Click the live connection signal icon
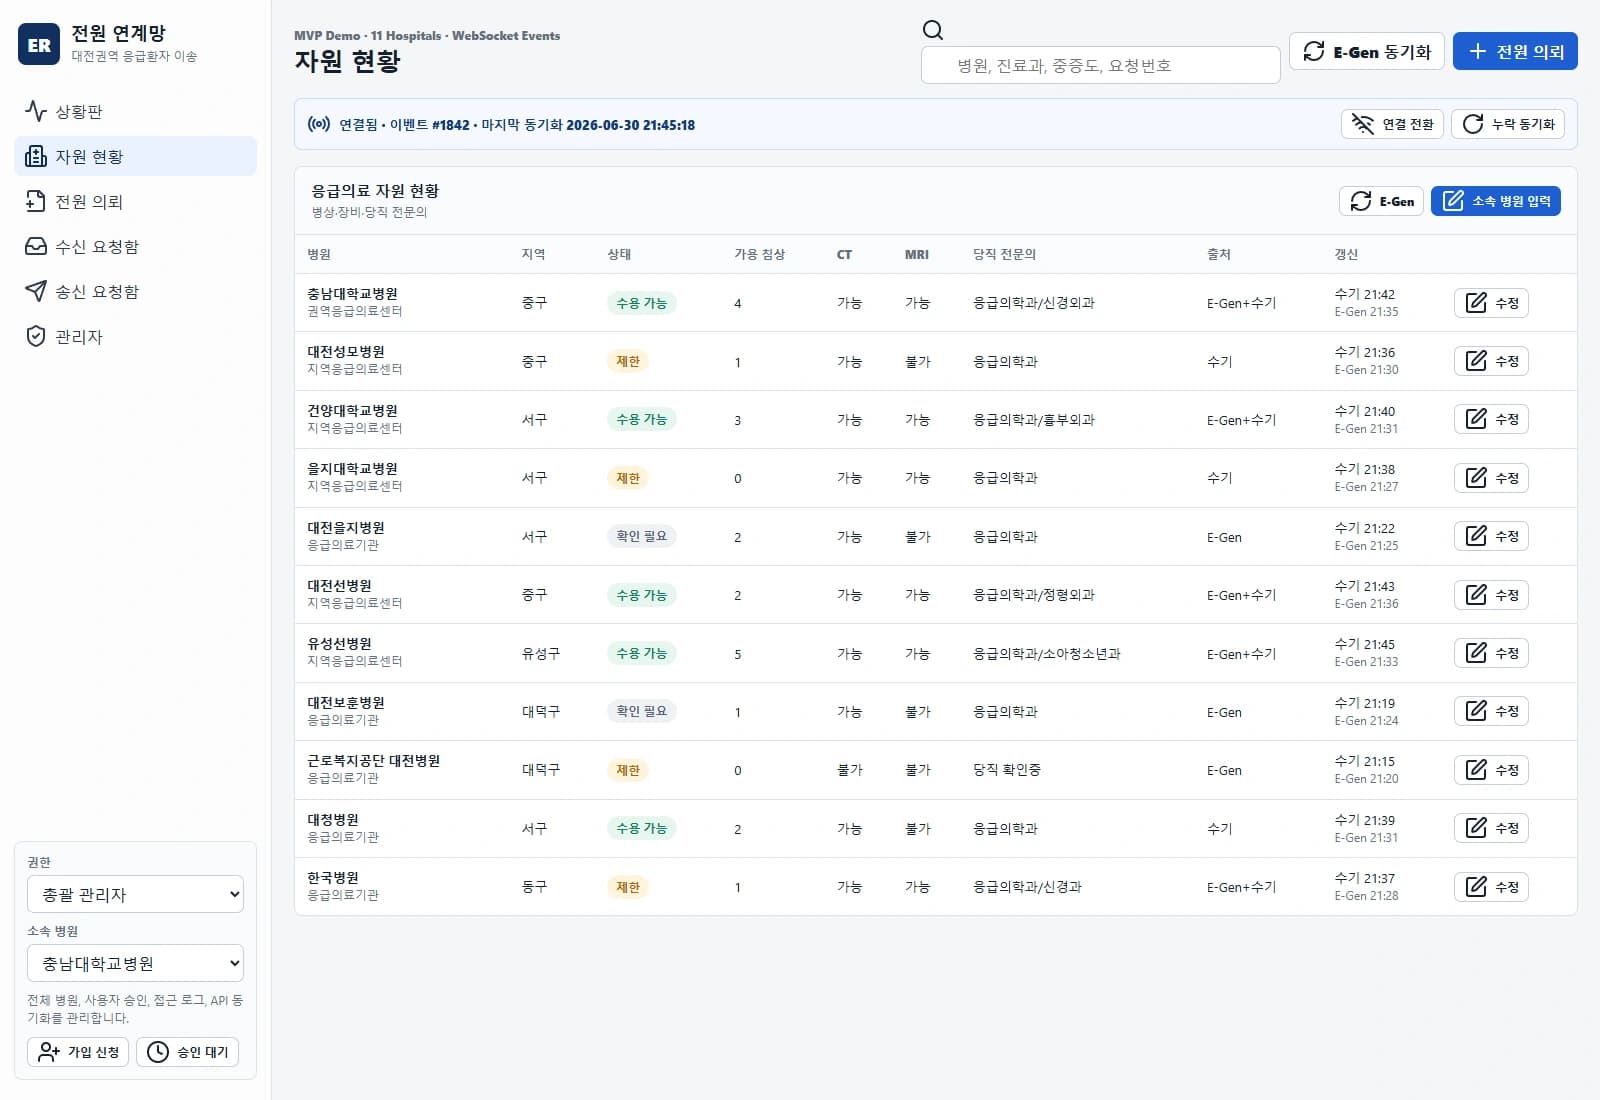Screen dimensions: 1600x1100 pos(319,124)
